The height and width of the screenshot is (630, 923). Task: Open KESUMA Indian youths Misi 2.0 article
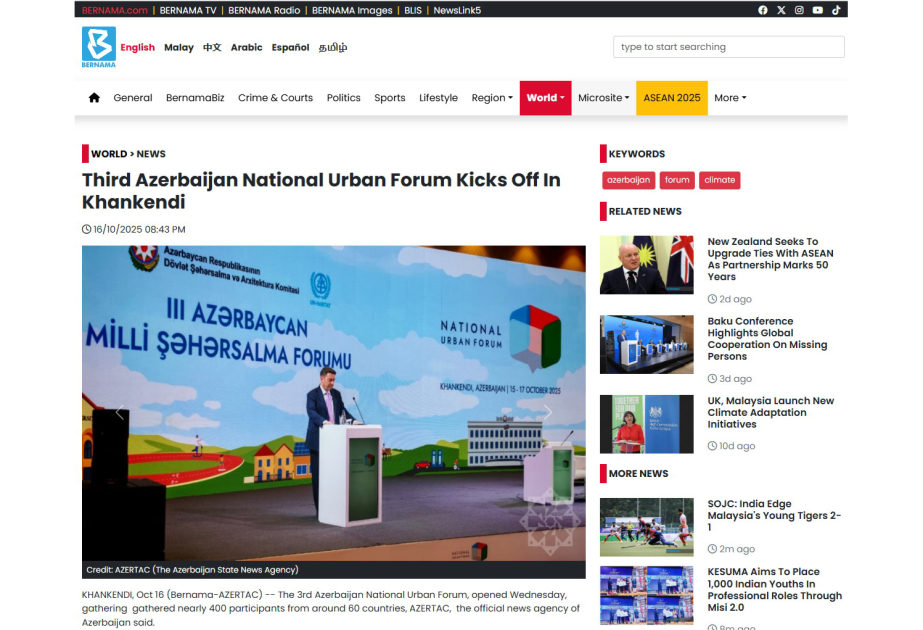point(775,589)
